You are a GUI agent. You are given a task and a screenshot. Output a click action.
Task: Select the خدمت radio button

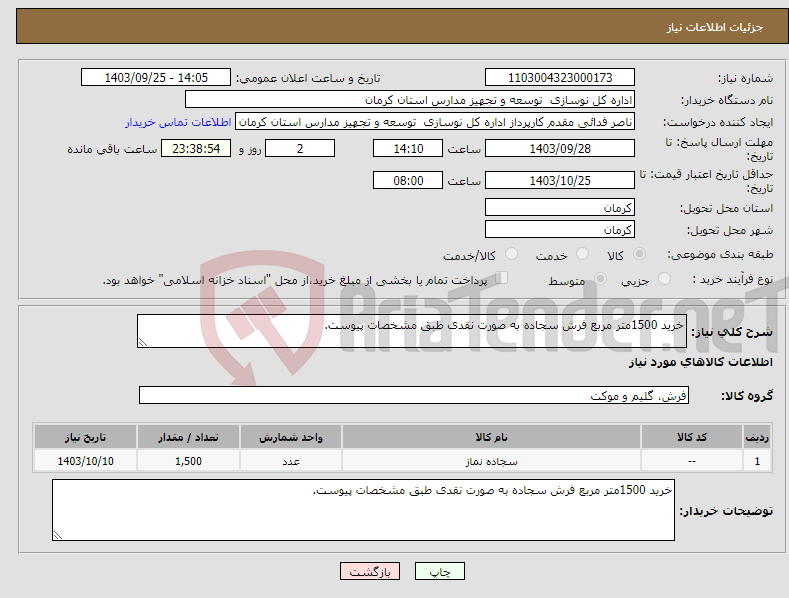[x=582, y=254]
